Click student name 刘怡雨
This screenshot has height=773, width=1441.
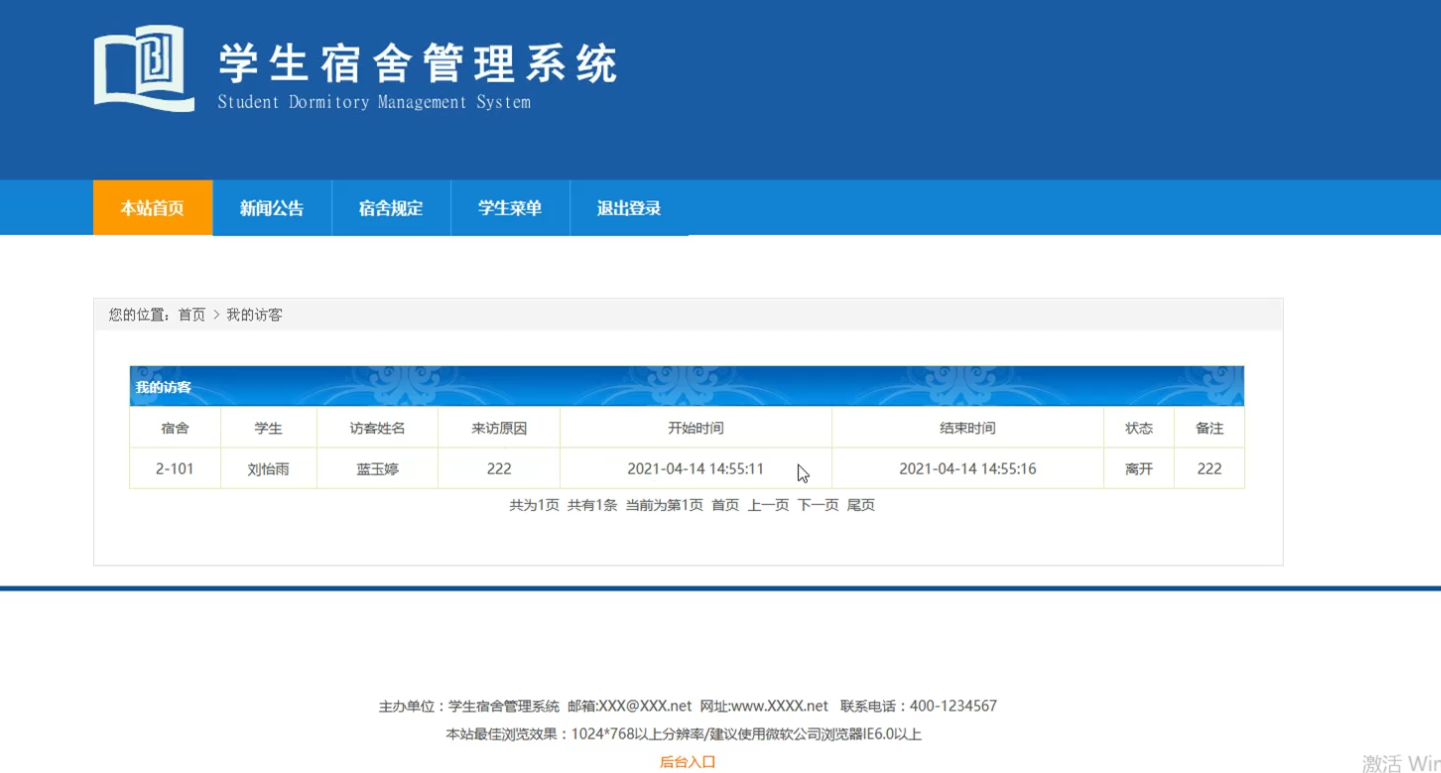pyautogui.click(x=268, y=469)
